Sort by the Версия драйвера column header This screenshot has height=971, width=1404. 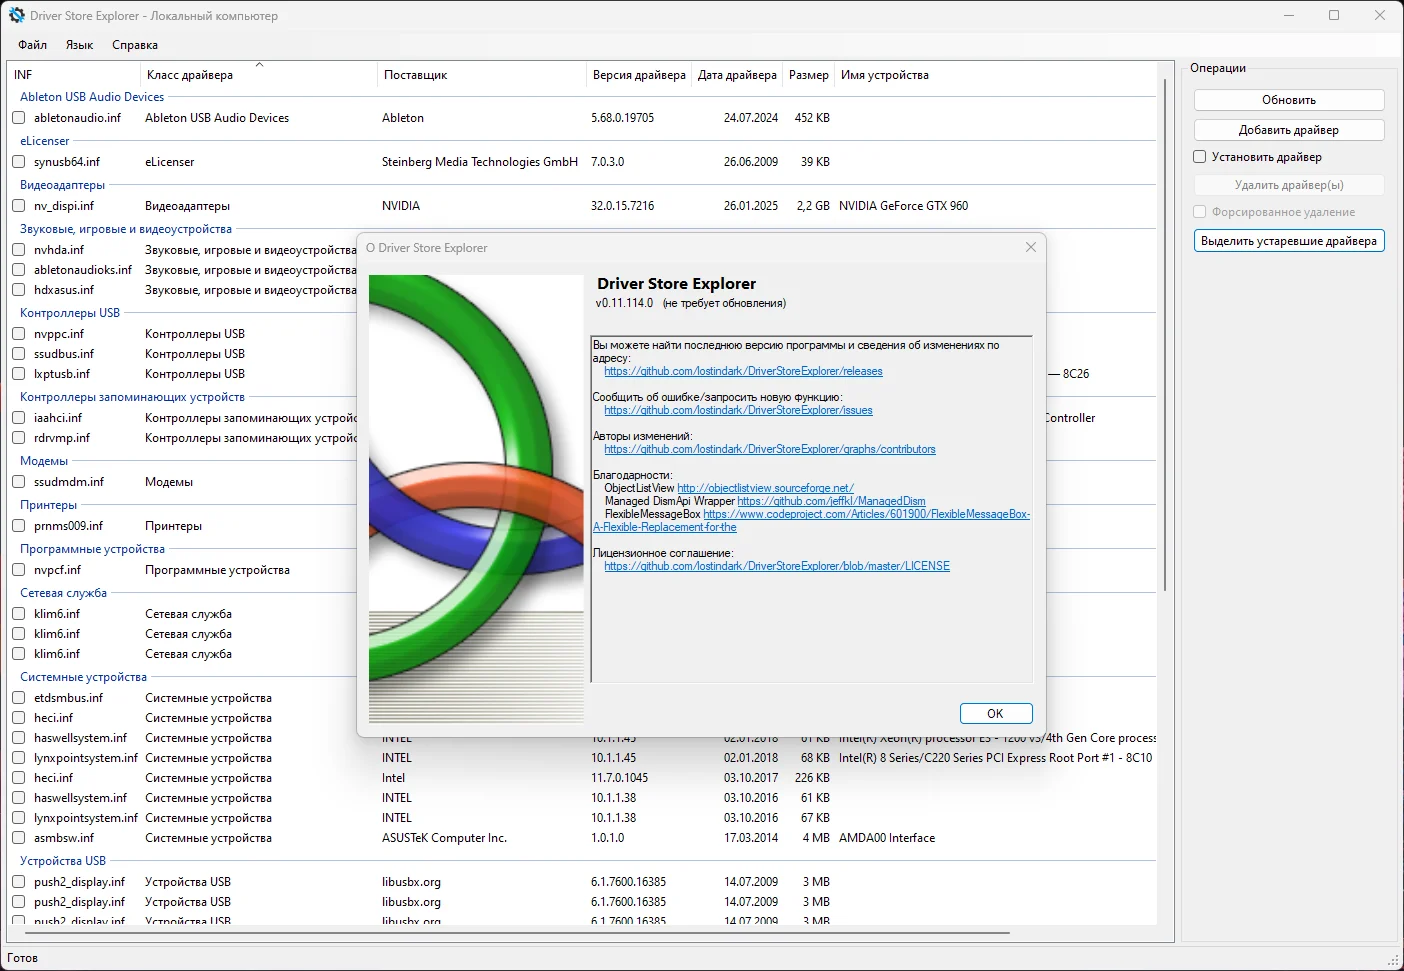click(639, 75)
